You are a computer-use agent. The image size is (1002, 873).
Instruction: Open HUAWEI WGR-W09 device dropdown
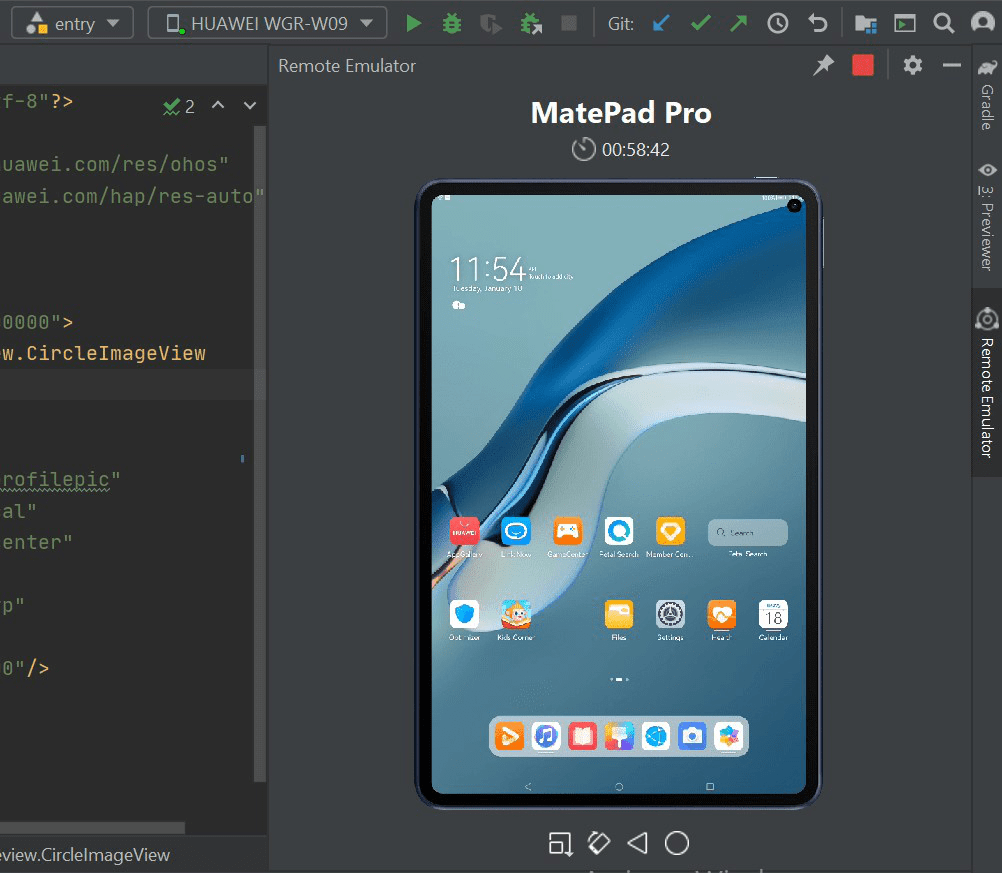pos(267,24)
